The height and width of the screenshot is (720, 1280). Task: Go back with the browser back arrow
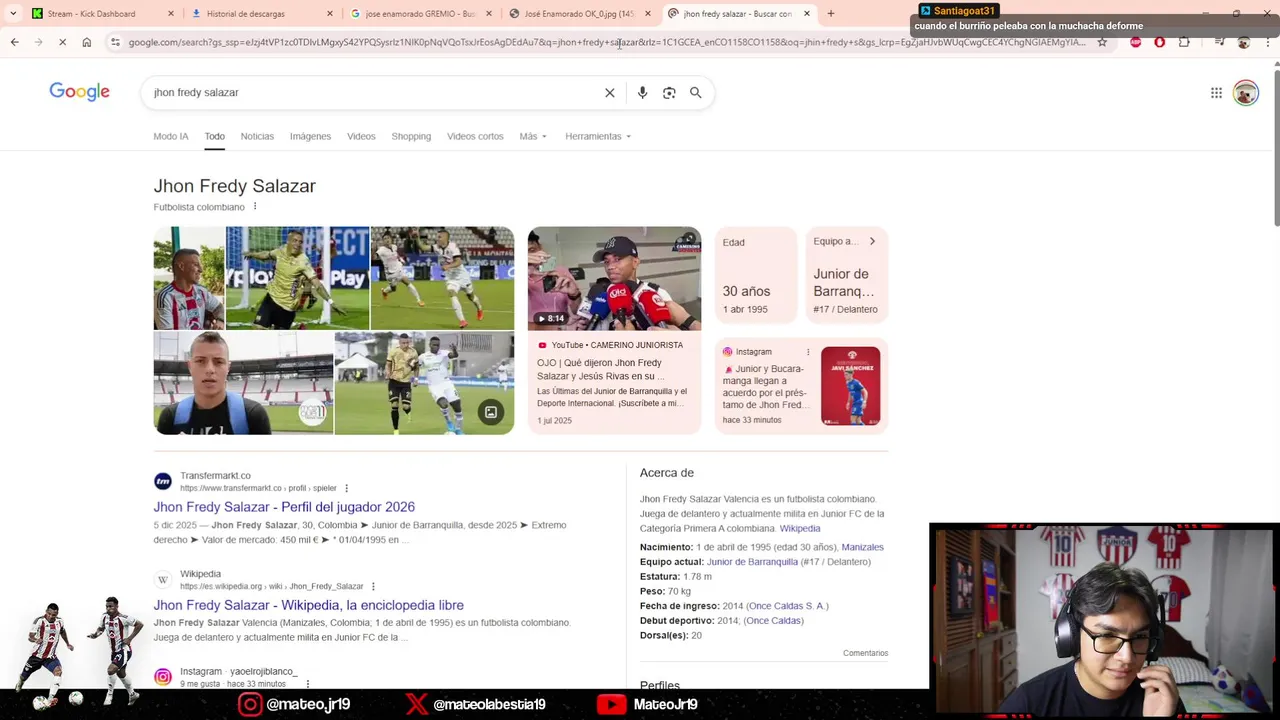pyautogui.click(x=14, y=42)
